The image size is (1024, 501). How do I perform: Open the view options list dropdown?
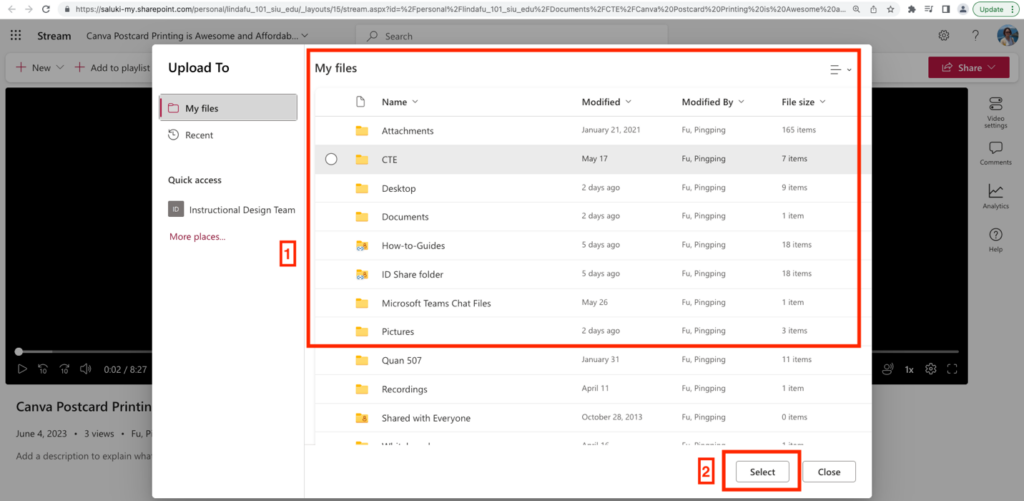(840, 69)
